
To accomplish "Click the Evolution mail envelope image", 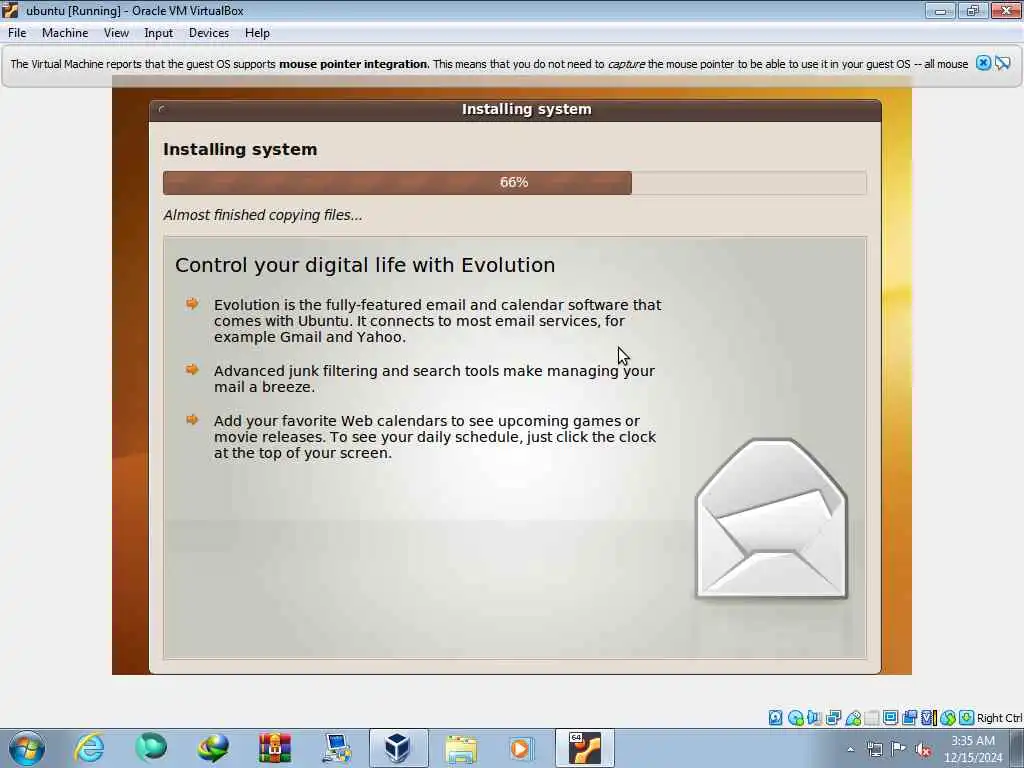I will coord(772,518).
